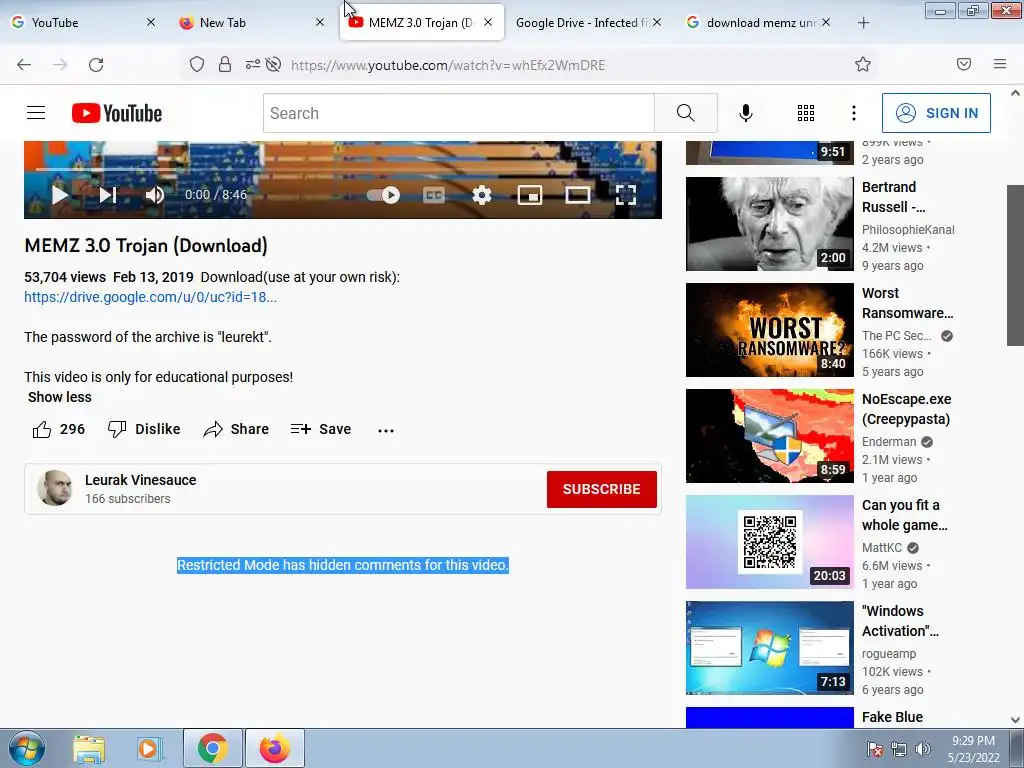Open Google Chrome from the taskbar
The image size is (1024, 768).
(213, 748)
